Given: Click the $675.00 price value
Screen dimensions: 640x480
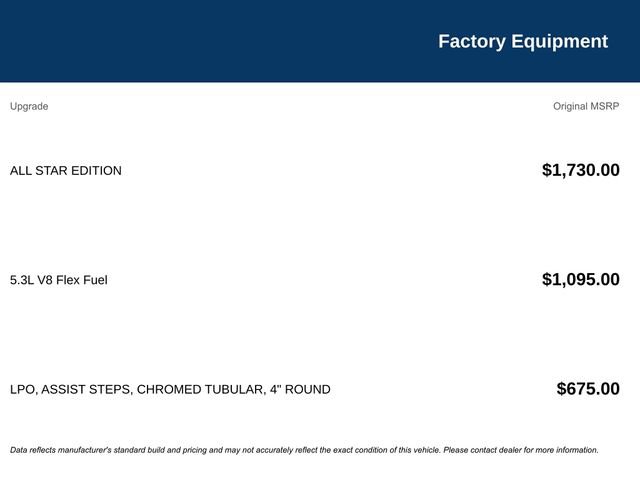Looking at the screenshot, I should pos(588,389).
